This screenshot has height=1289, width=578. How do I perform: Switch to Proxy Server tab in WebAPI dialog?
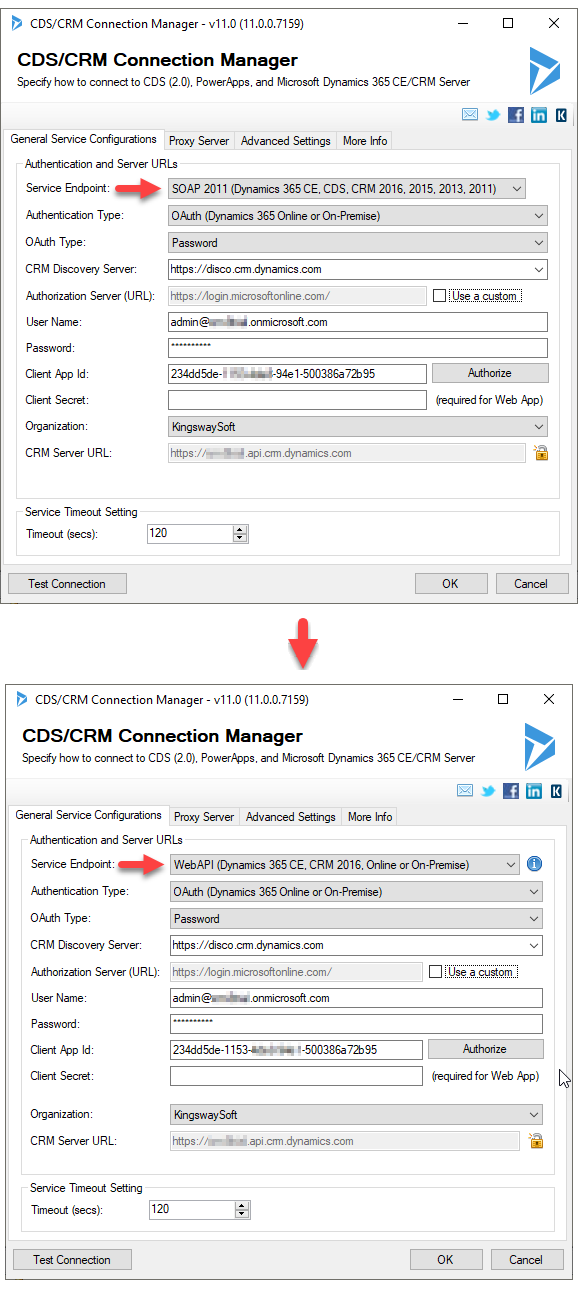[205, 817]
